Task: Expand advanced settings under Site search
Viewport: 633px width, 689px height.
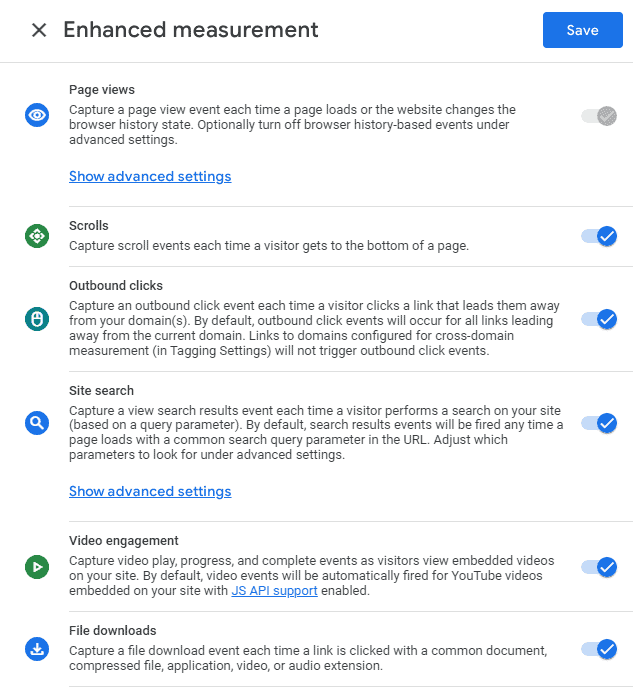Action: (150, 492)
